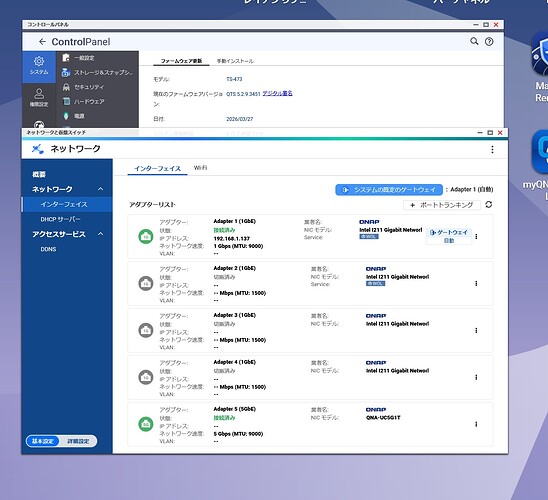Click Adapter 5 green 5G status icon
Image resolution: width=548 pixels, height=500 pixels.
146,424
